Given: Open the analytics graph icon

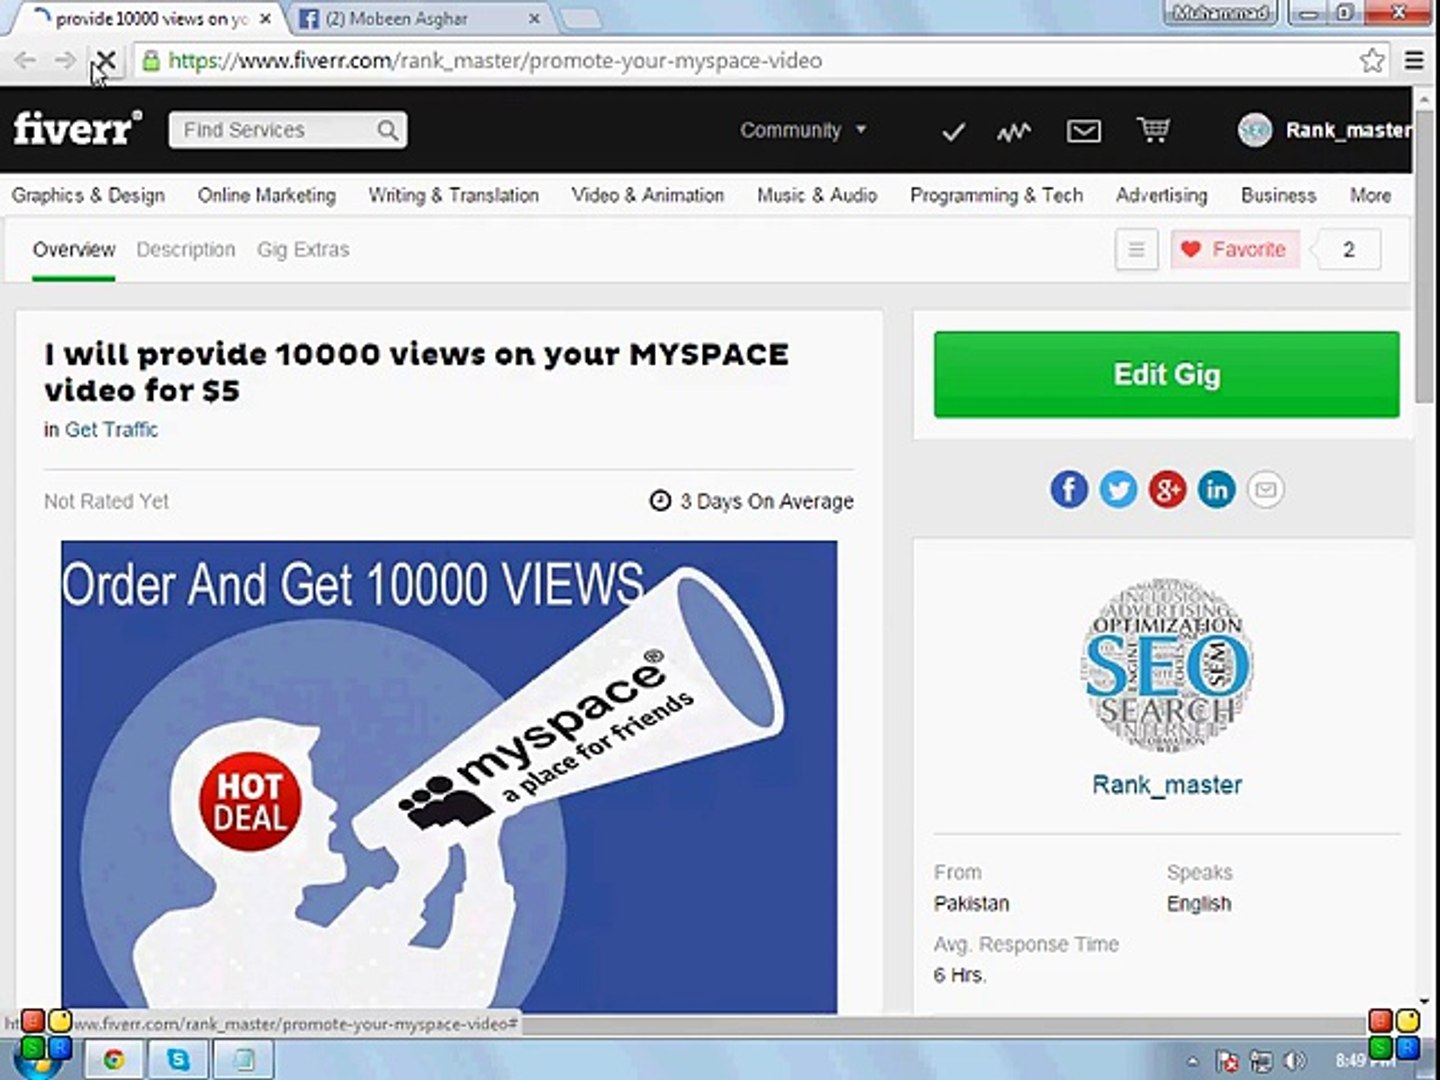Looking at the screenshot, I should point(1013,131).
